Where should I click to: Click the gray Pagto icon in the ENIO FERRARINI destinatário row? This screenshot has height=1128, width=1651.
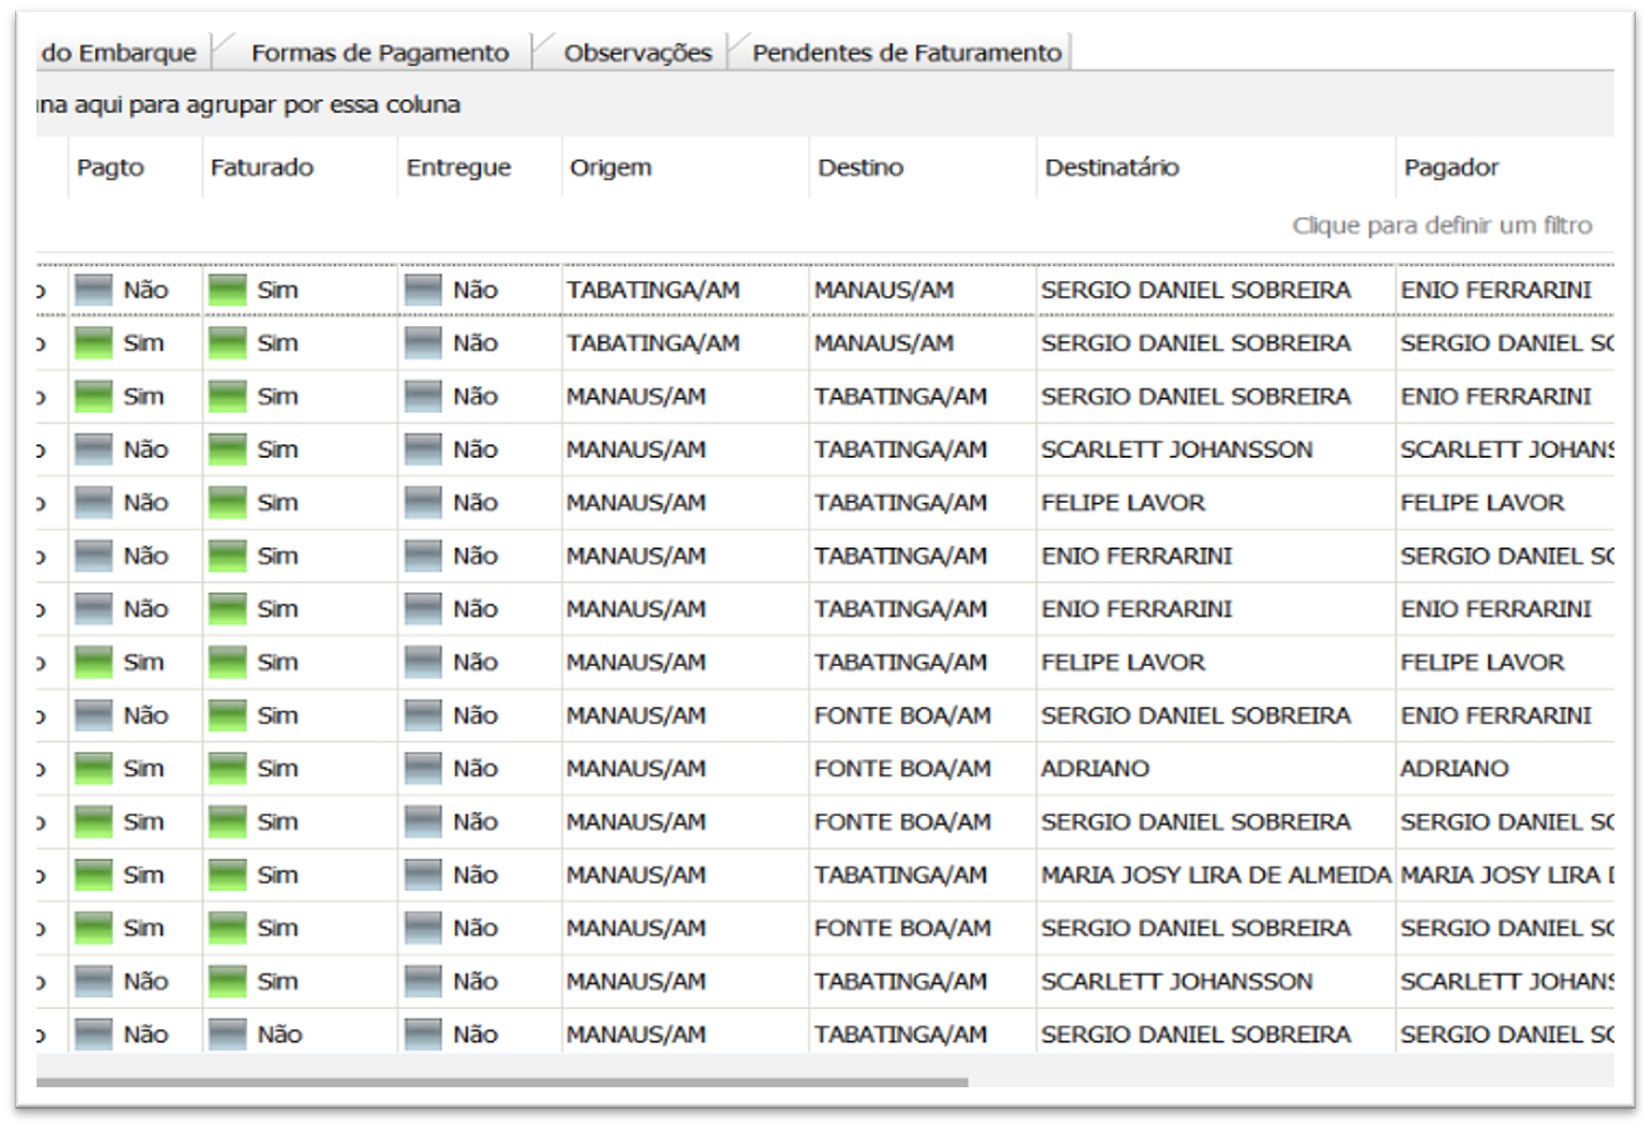point(92,555)
